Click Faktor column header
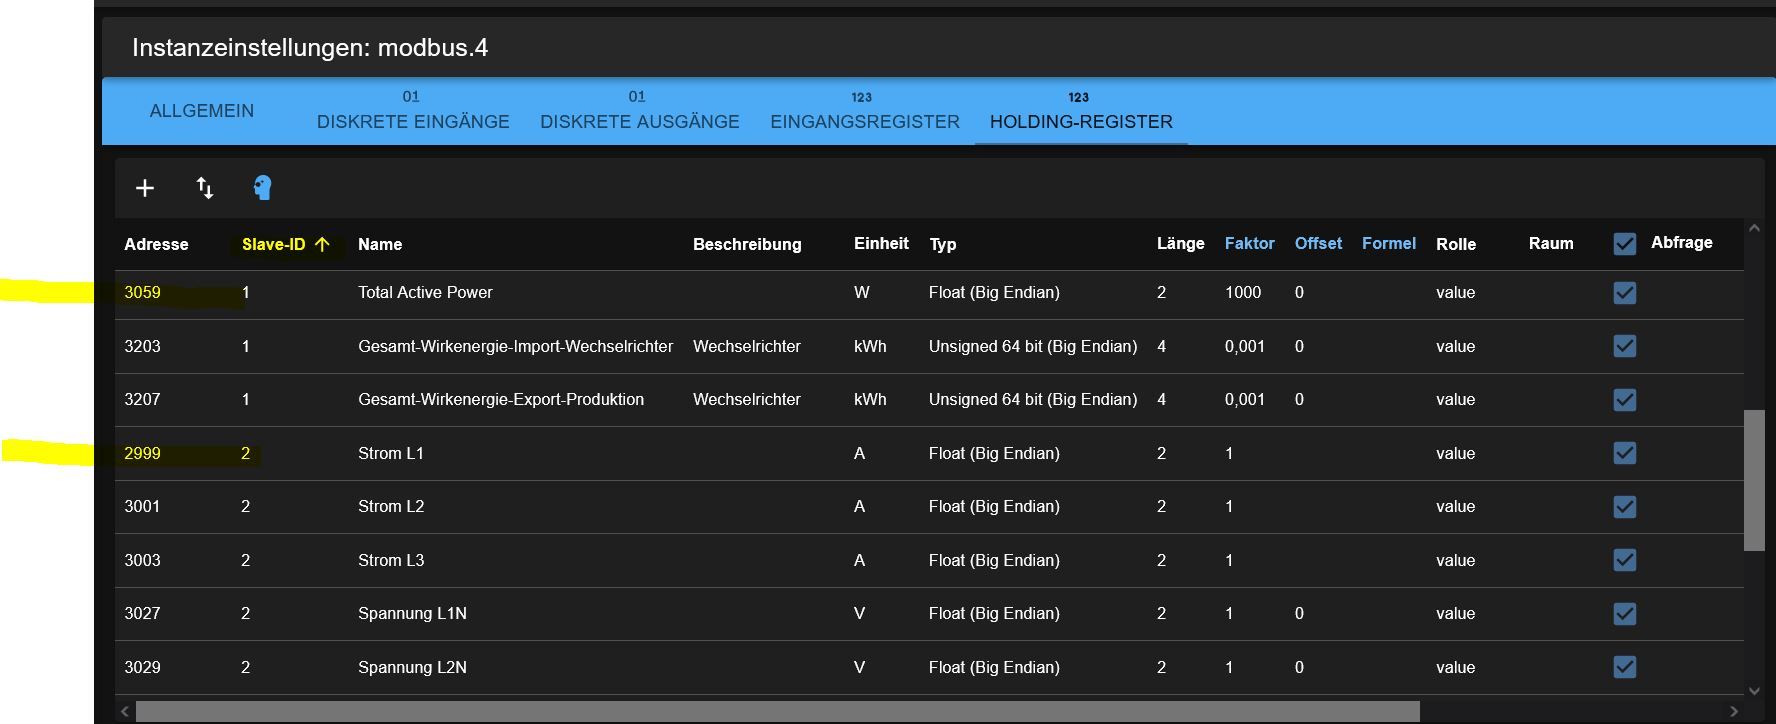Image resolution: width=1776 pixels, height=724 pixels. 1249,243
